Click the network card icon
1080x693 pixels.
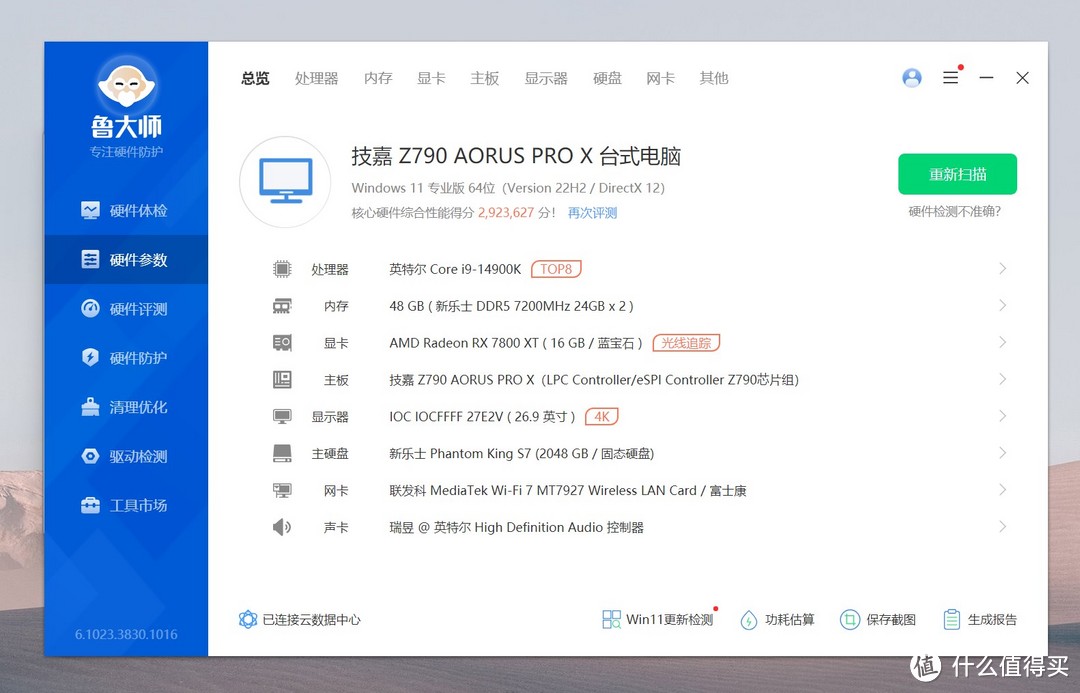(x=282, y=490)
